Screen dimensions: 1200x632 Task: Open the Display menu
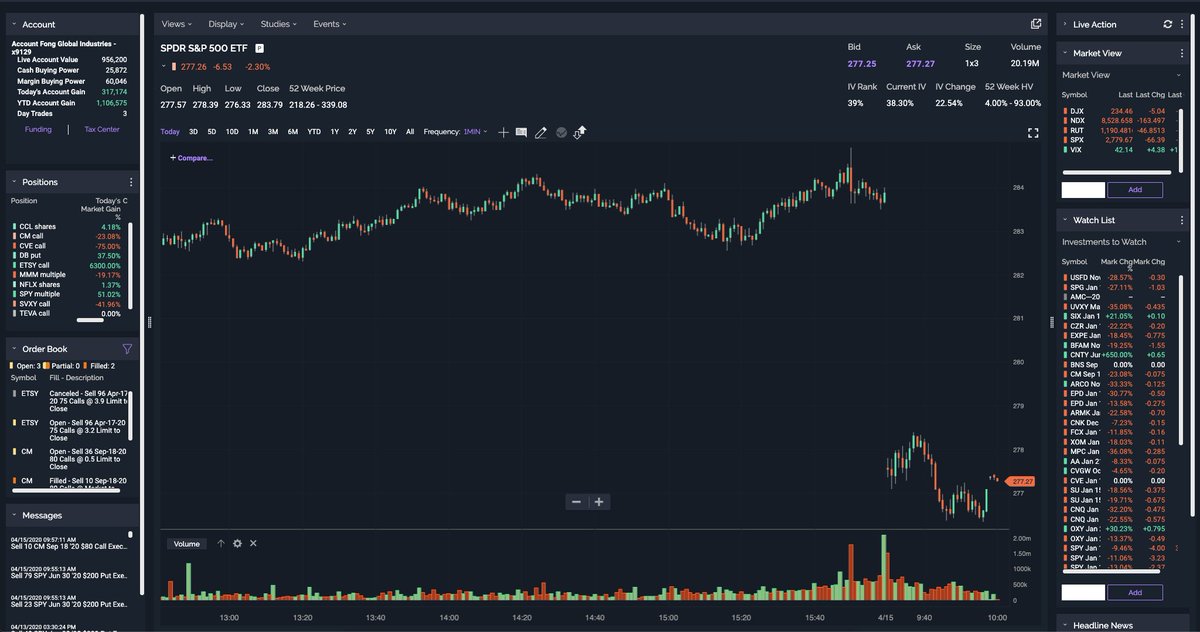(227, 24)
